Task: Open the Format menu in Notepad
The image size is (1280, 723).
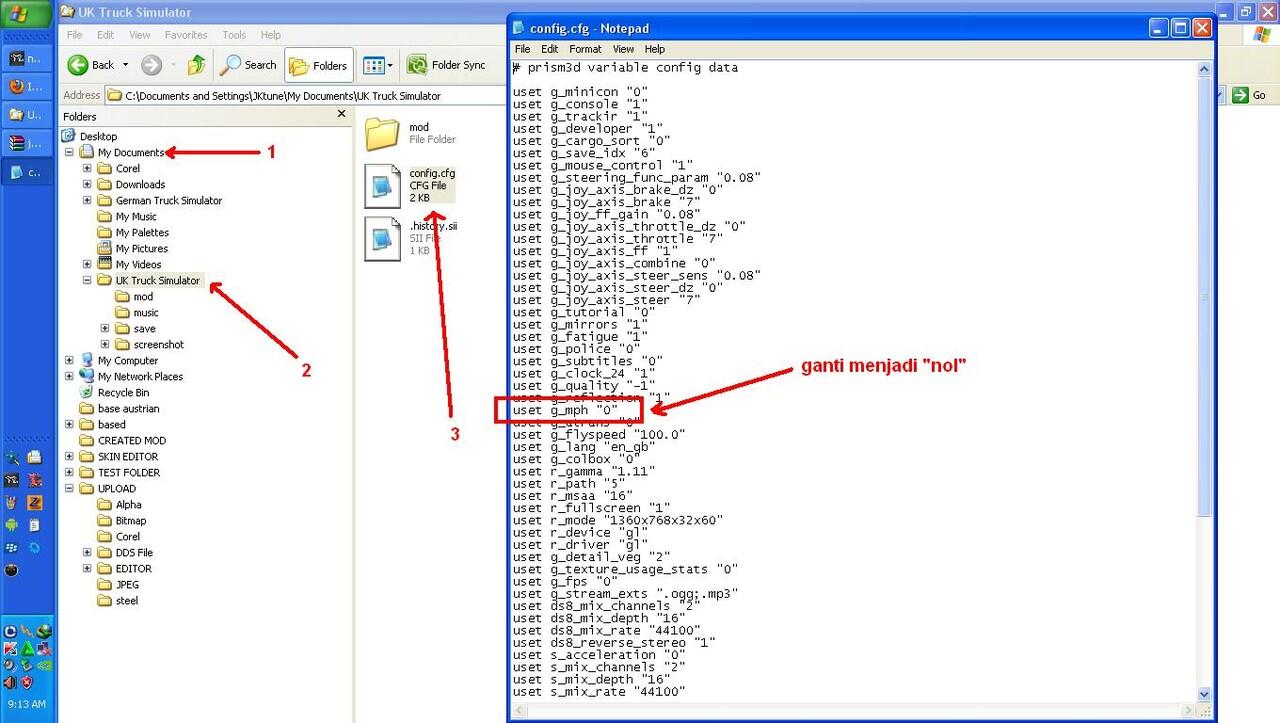Action: (x=585, y=49)
